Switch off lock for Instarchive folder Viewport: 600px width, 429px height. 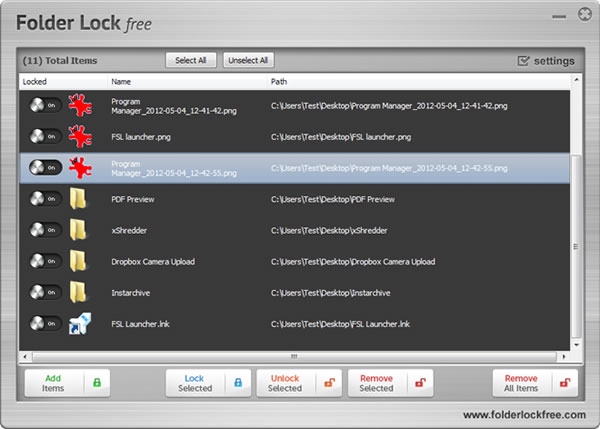(46, 292)
